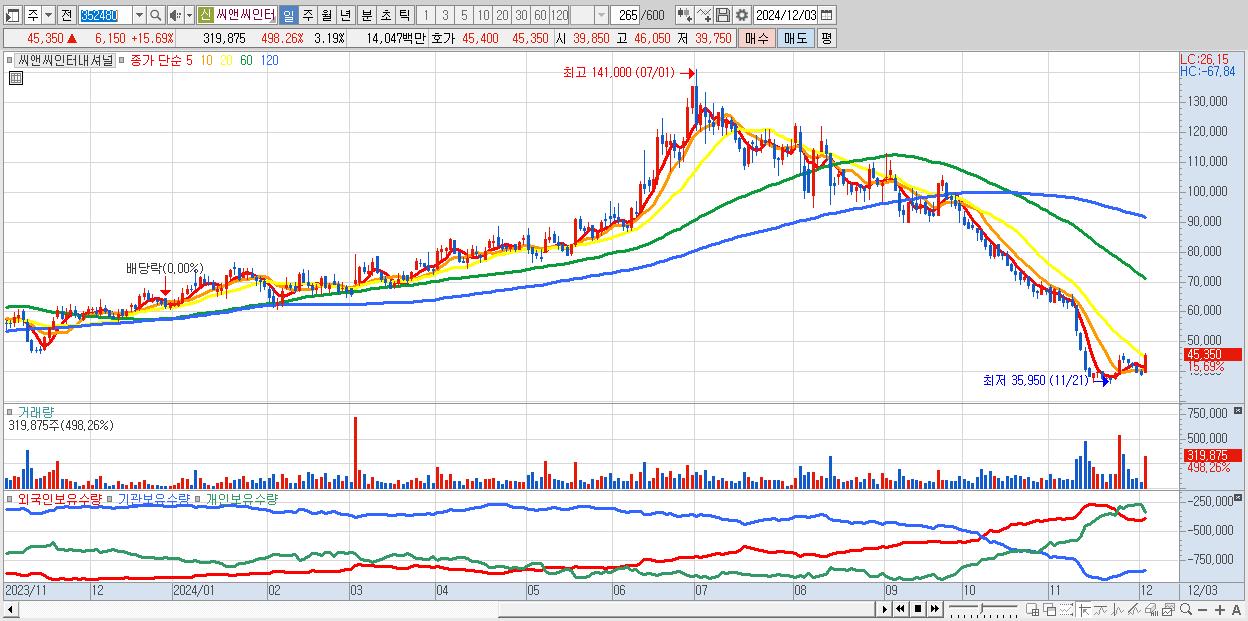Select the 일 (daily) period toggle
This screenshot has width=1248, height=621.
pyautogui.click(x=288, y=16)
